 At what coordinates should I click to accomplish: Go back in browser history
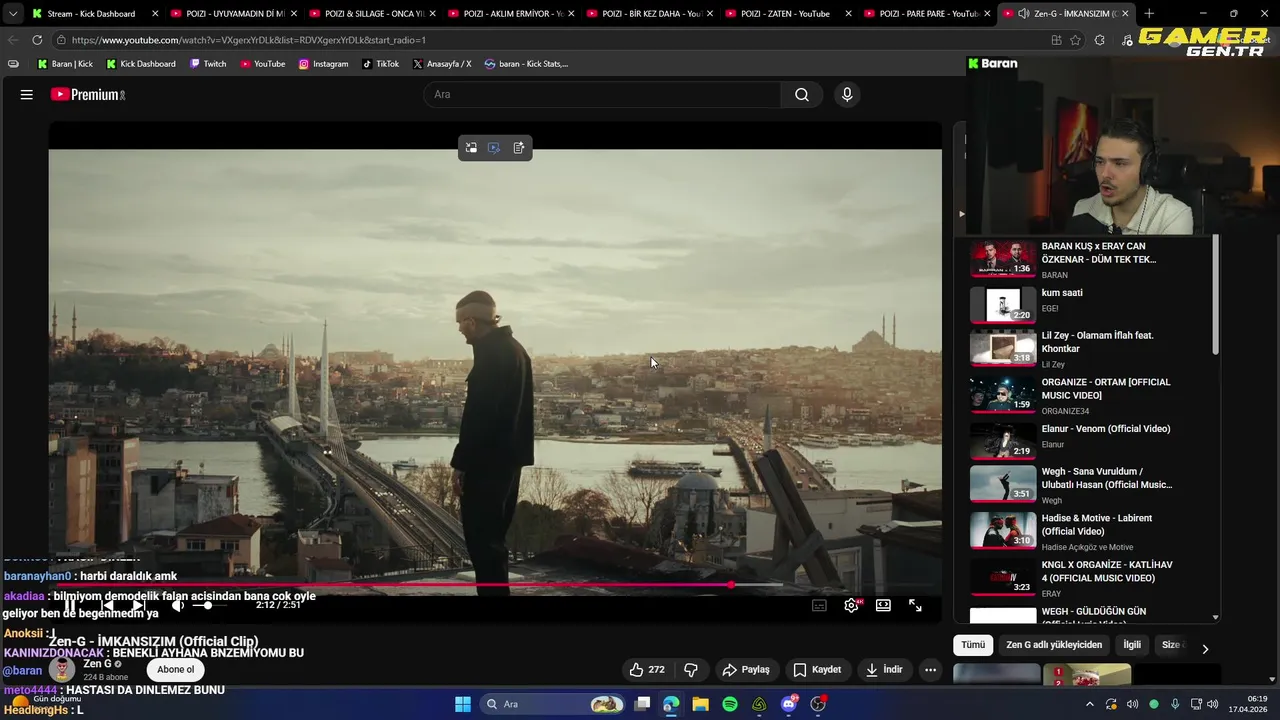(x=13, y=40)
